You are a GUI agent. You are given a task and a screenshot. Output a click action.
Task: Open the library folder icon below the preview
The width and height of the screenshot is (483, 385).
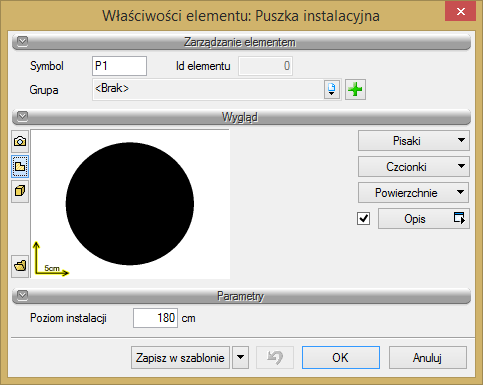coord(20,266)
